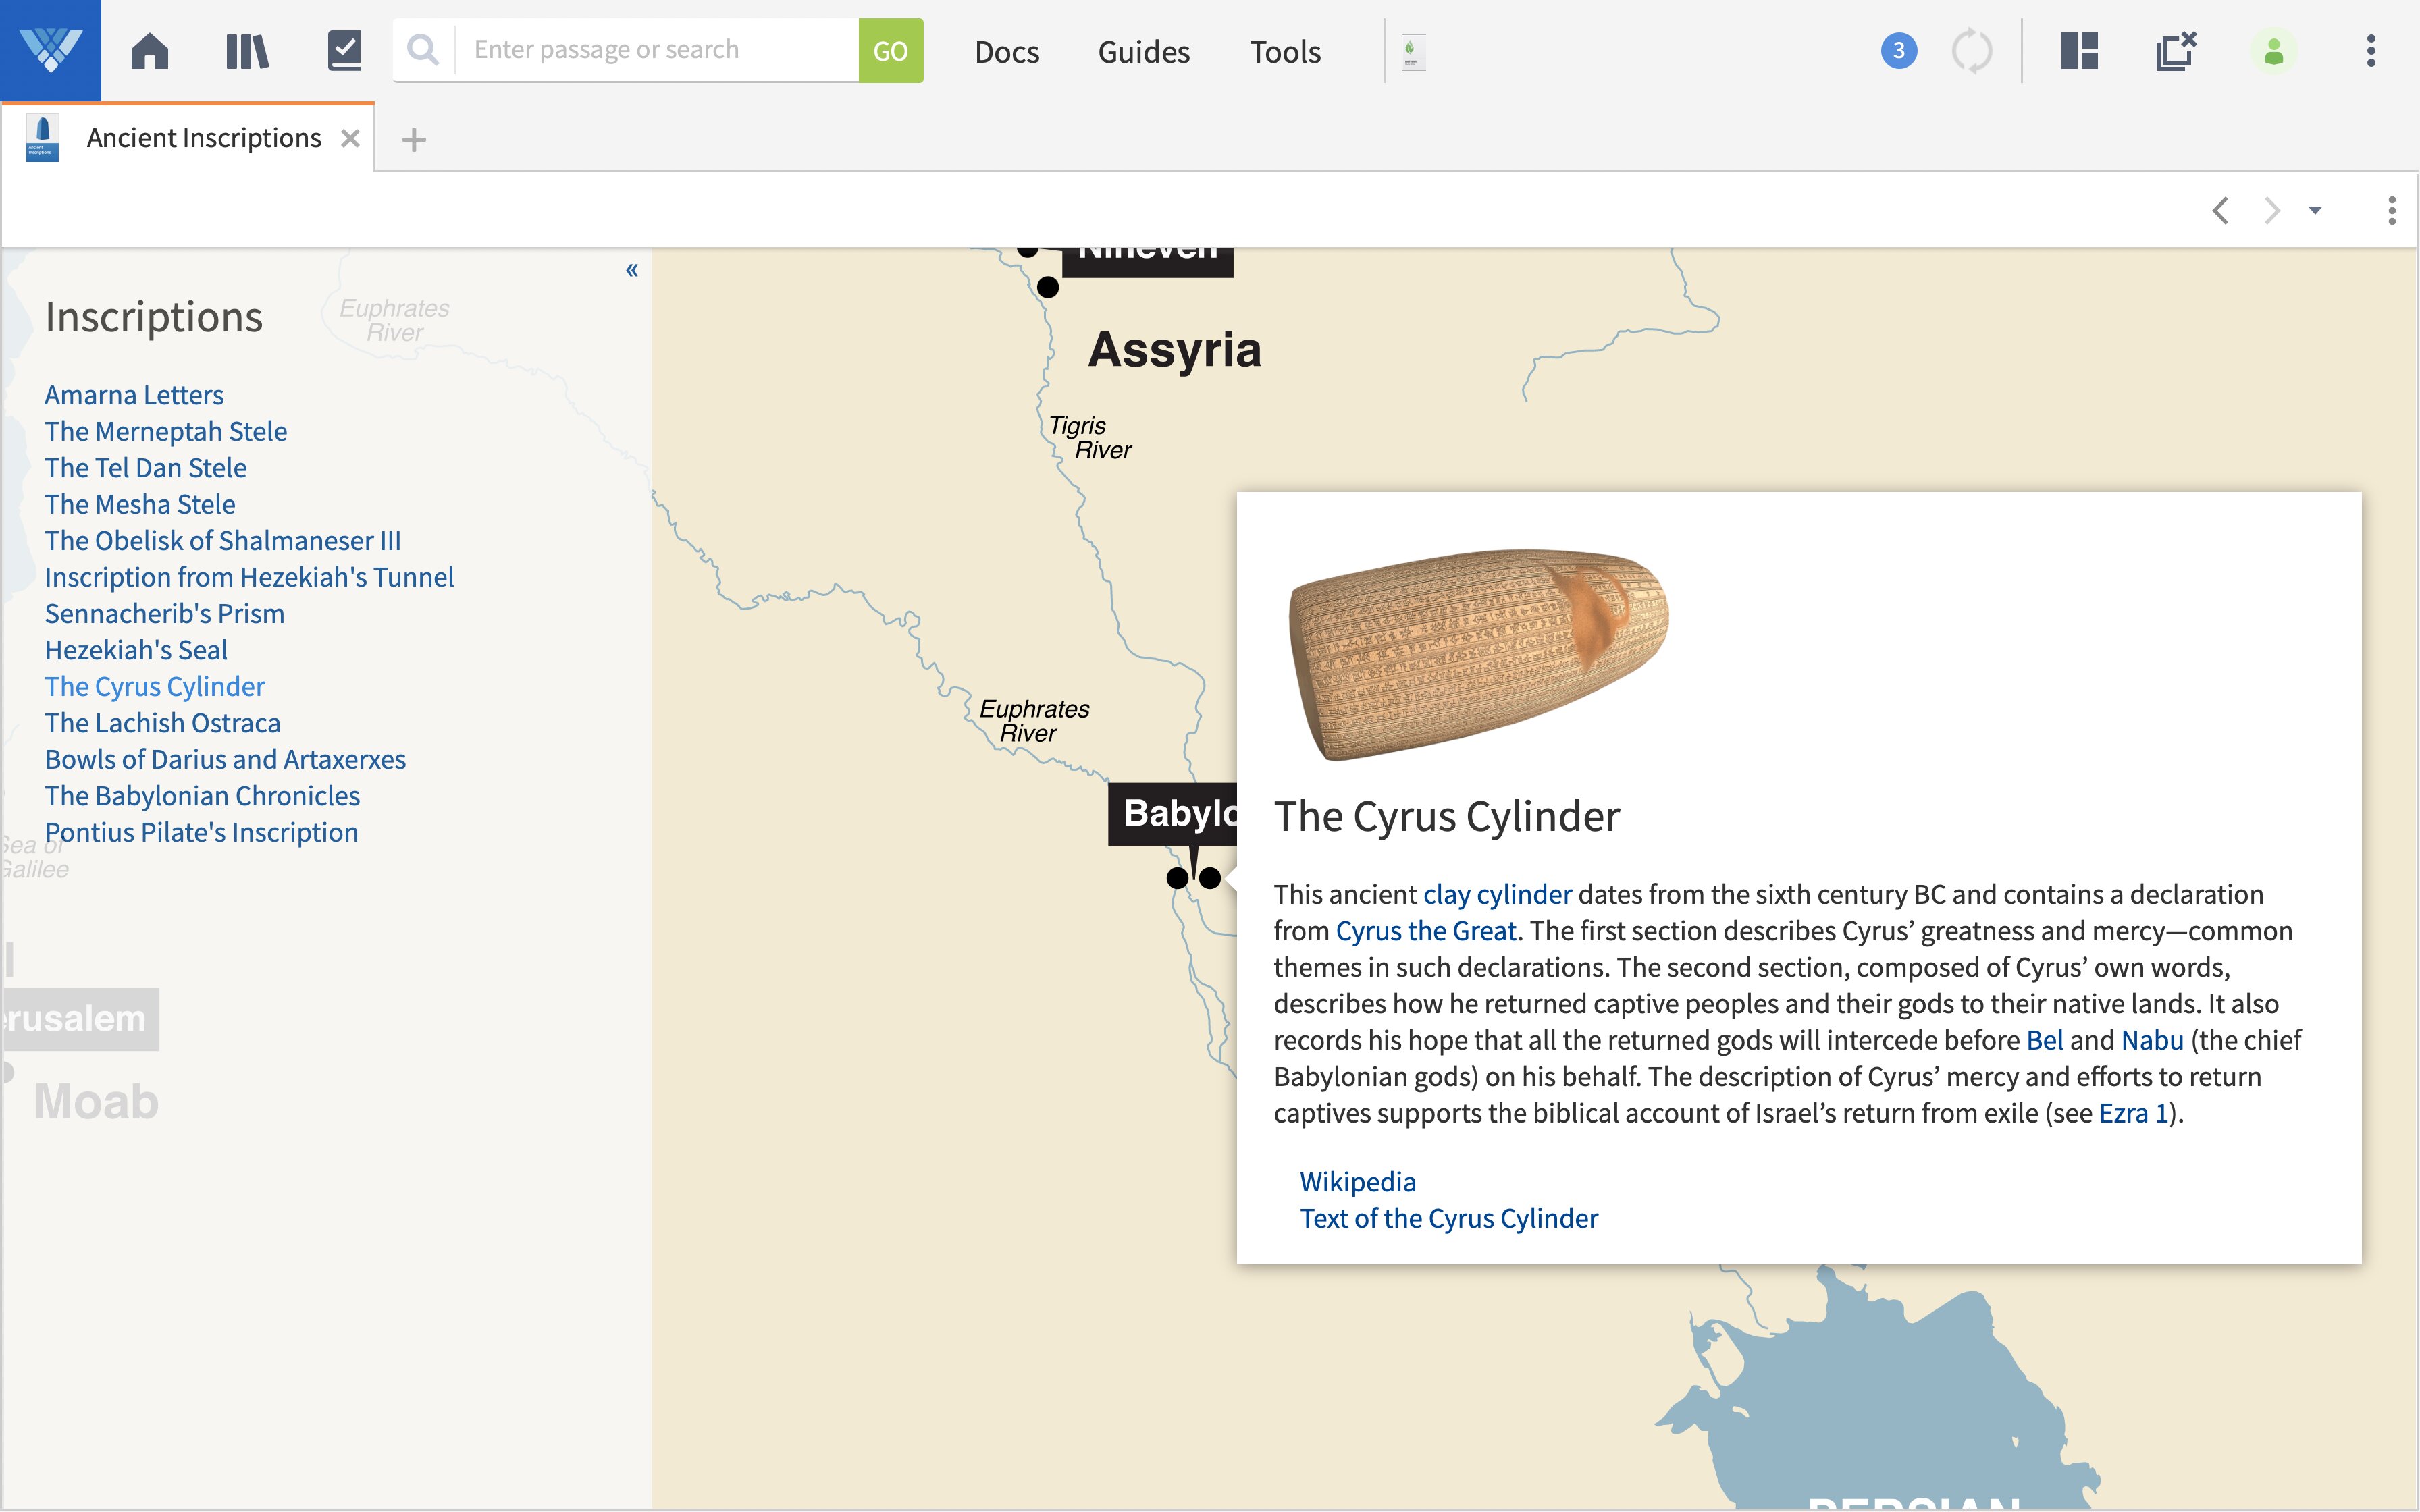Click the Babylon map label
2420x1512 pixels.
[1172, 814]
